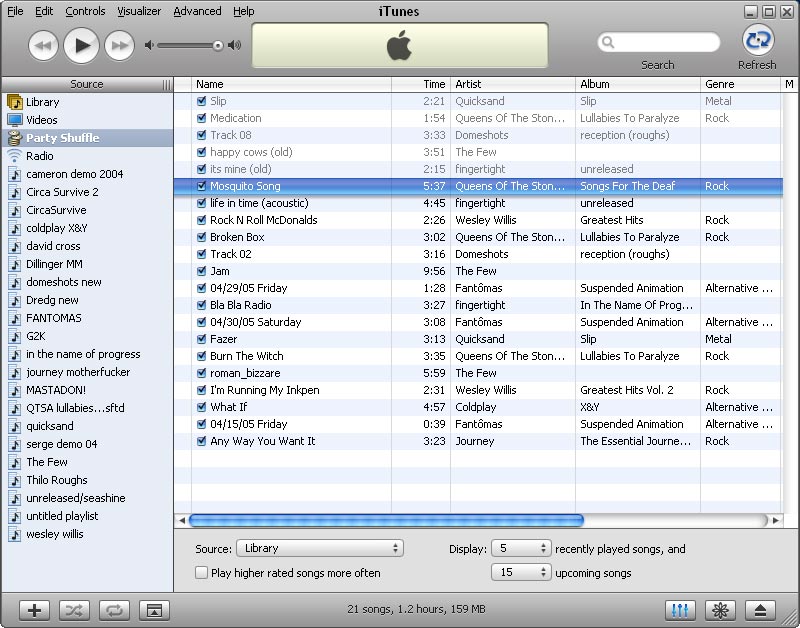Enable Play higher rated songs more often

202,573
